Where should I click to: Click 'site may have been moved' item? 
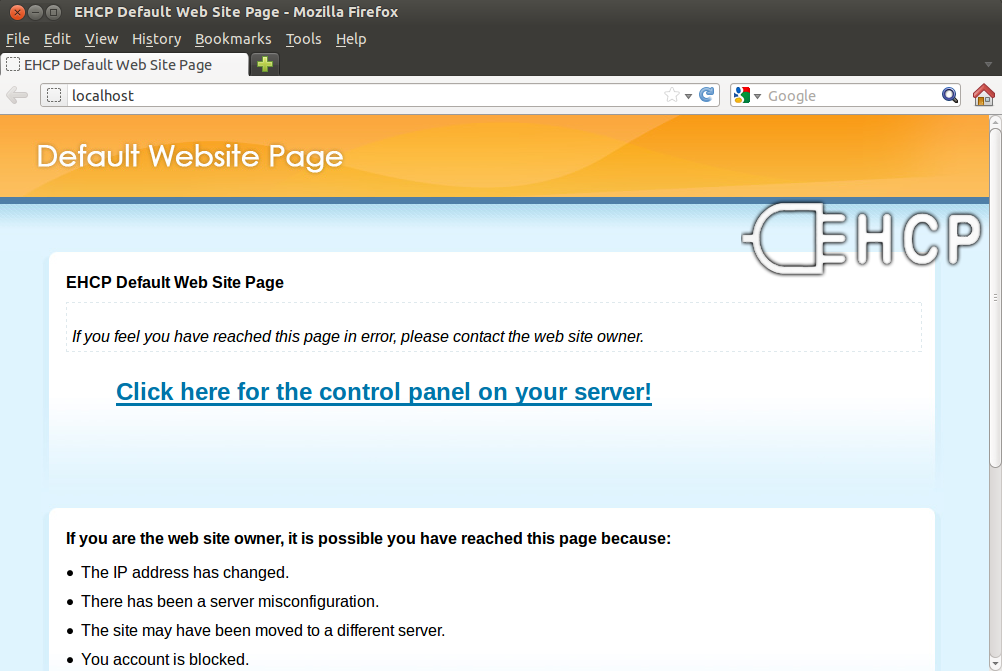pyautogui.click(x=263, y=630)
